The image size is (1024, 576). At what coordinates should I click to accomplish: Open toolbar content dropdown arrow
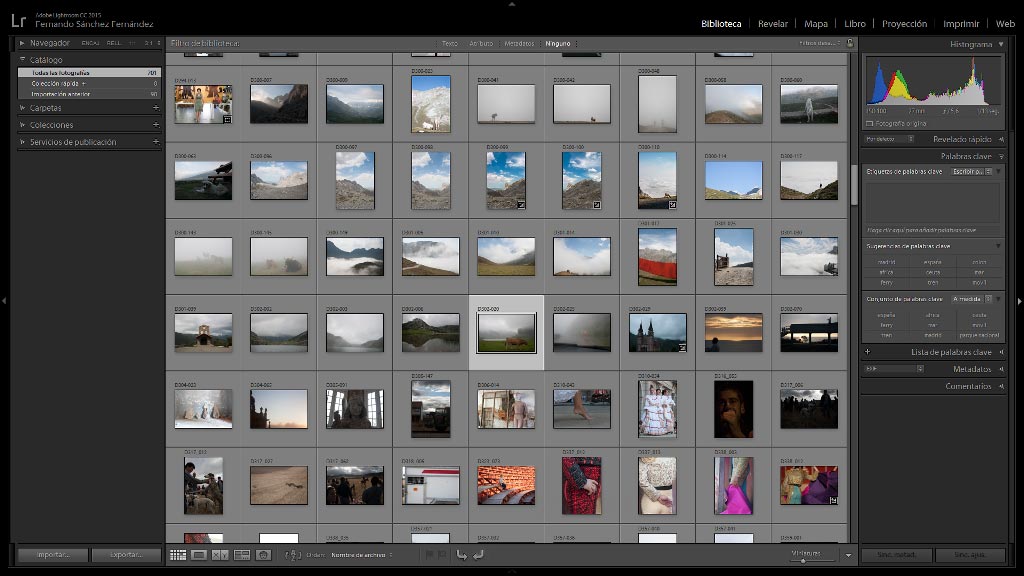pyautogui.click(x=848, y=555)
